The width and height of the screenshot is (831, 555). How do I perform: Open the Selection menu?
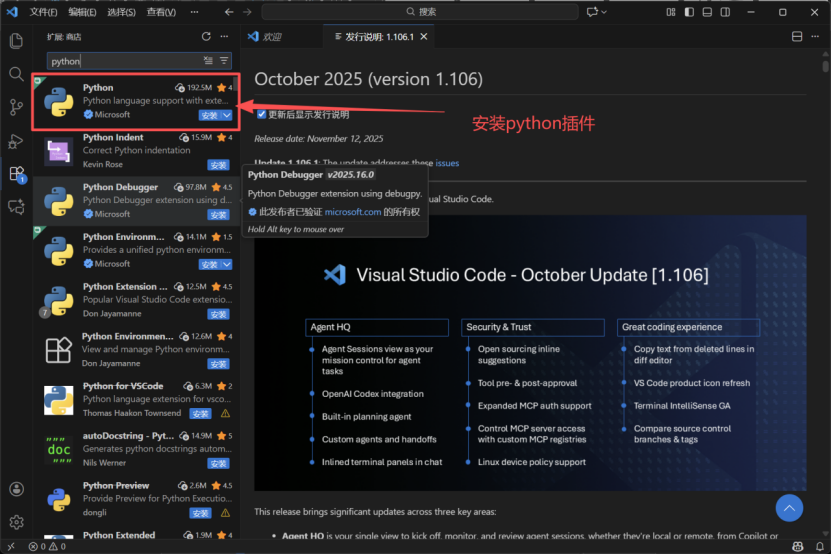[x=121, y=12]
